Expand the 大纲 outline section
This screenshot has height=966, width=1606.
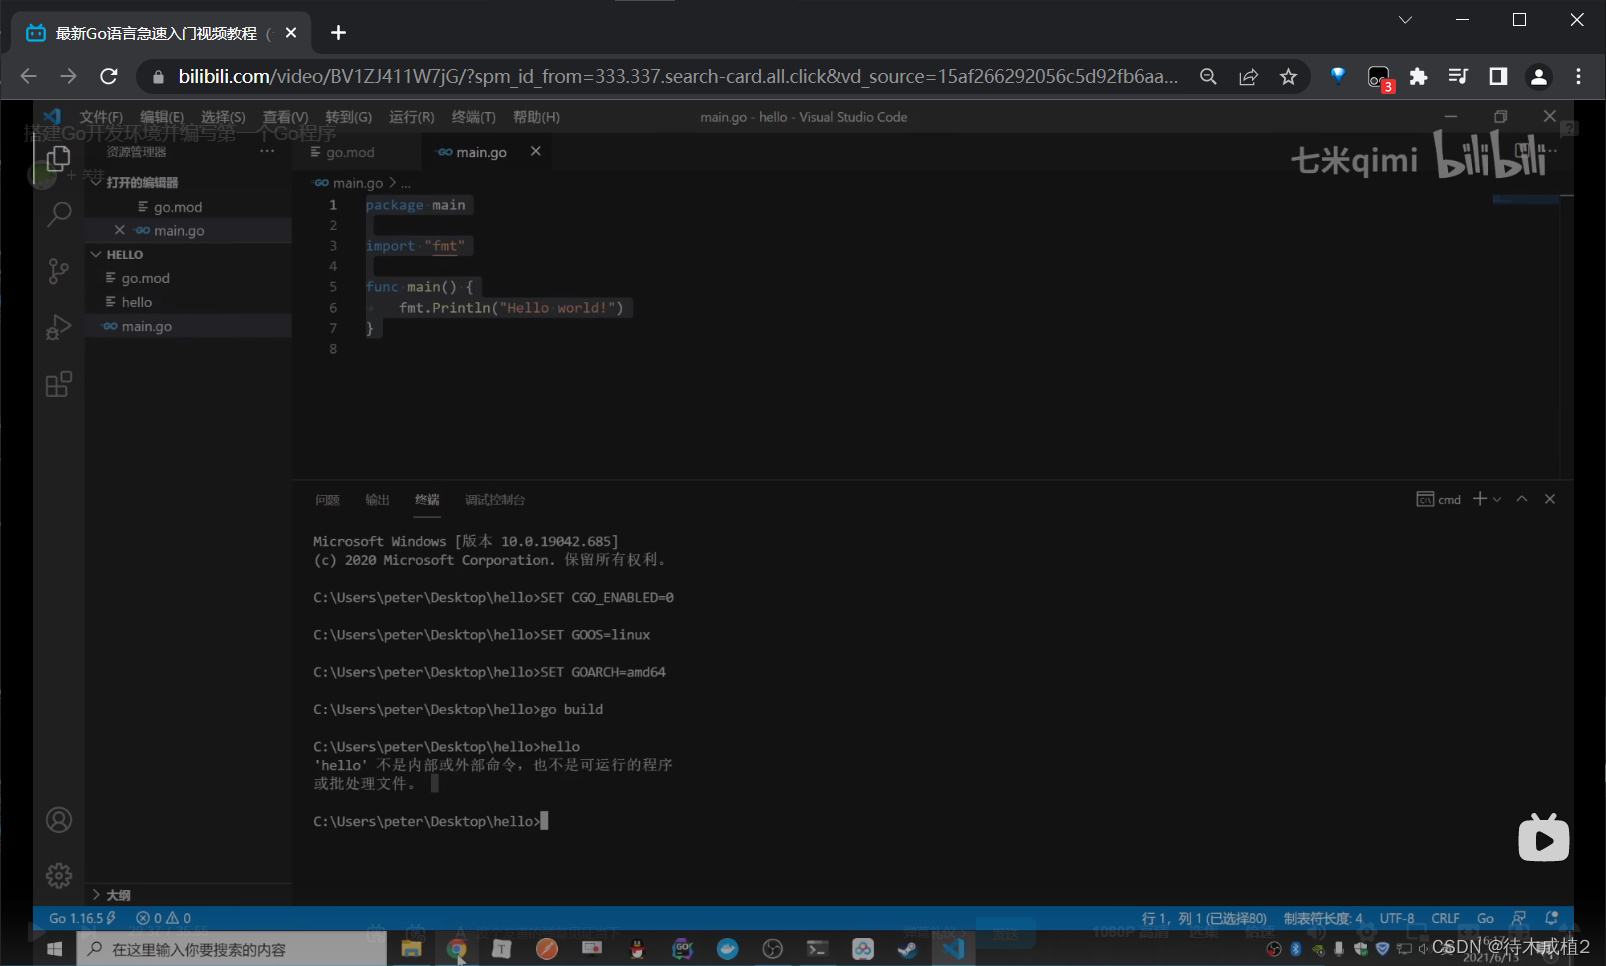pos(97,895)
